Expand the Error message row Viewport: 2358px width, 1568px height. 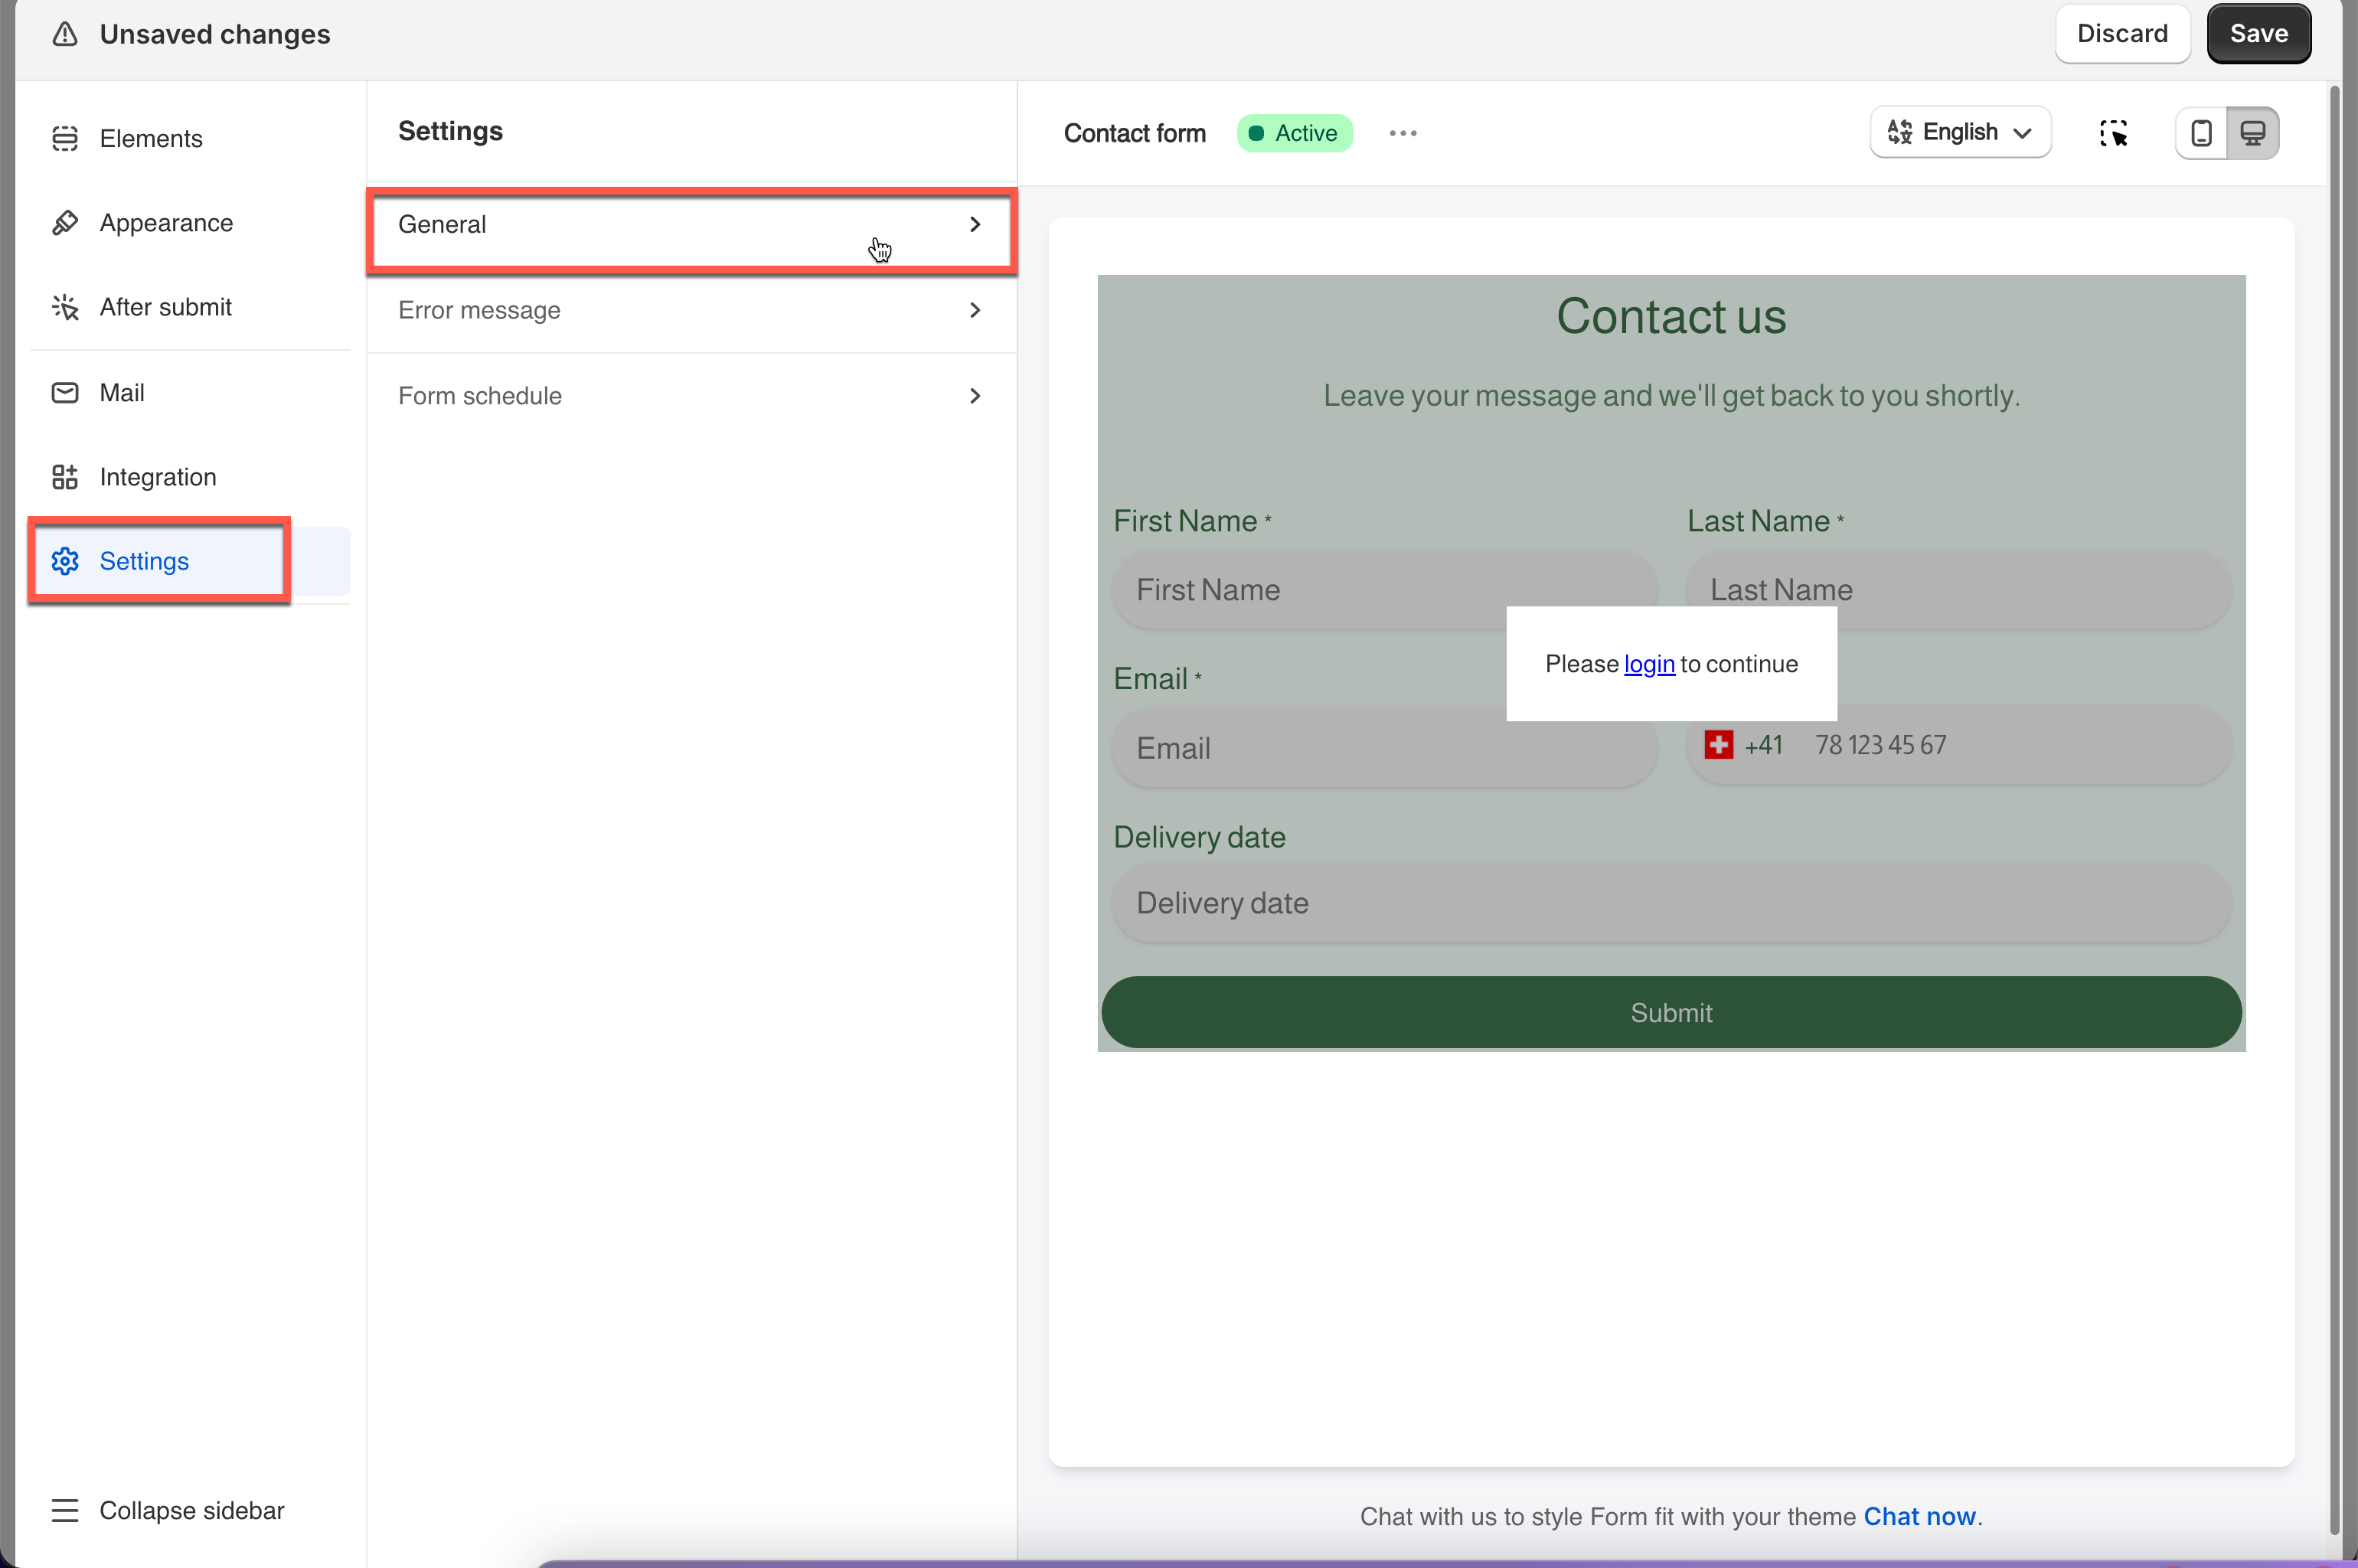(x=691, y=310)
